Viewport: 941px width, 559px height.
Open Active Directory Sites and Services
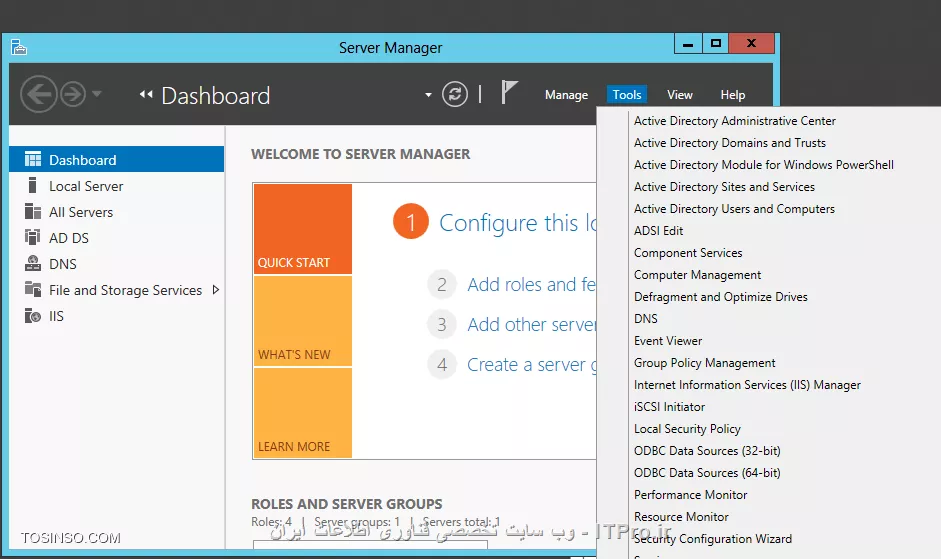(724, 187)
